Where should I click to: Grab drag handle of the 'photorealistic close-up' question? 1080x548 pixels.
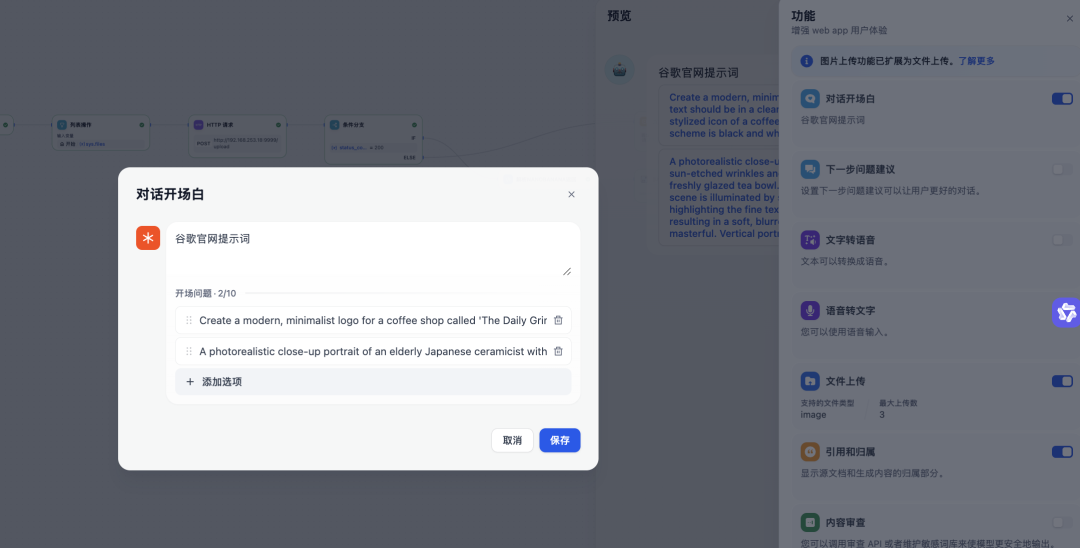[189, 351]
